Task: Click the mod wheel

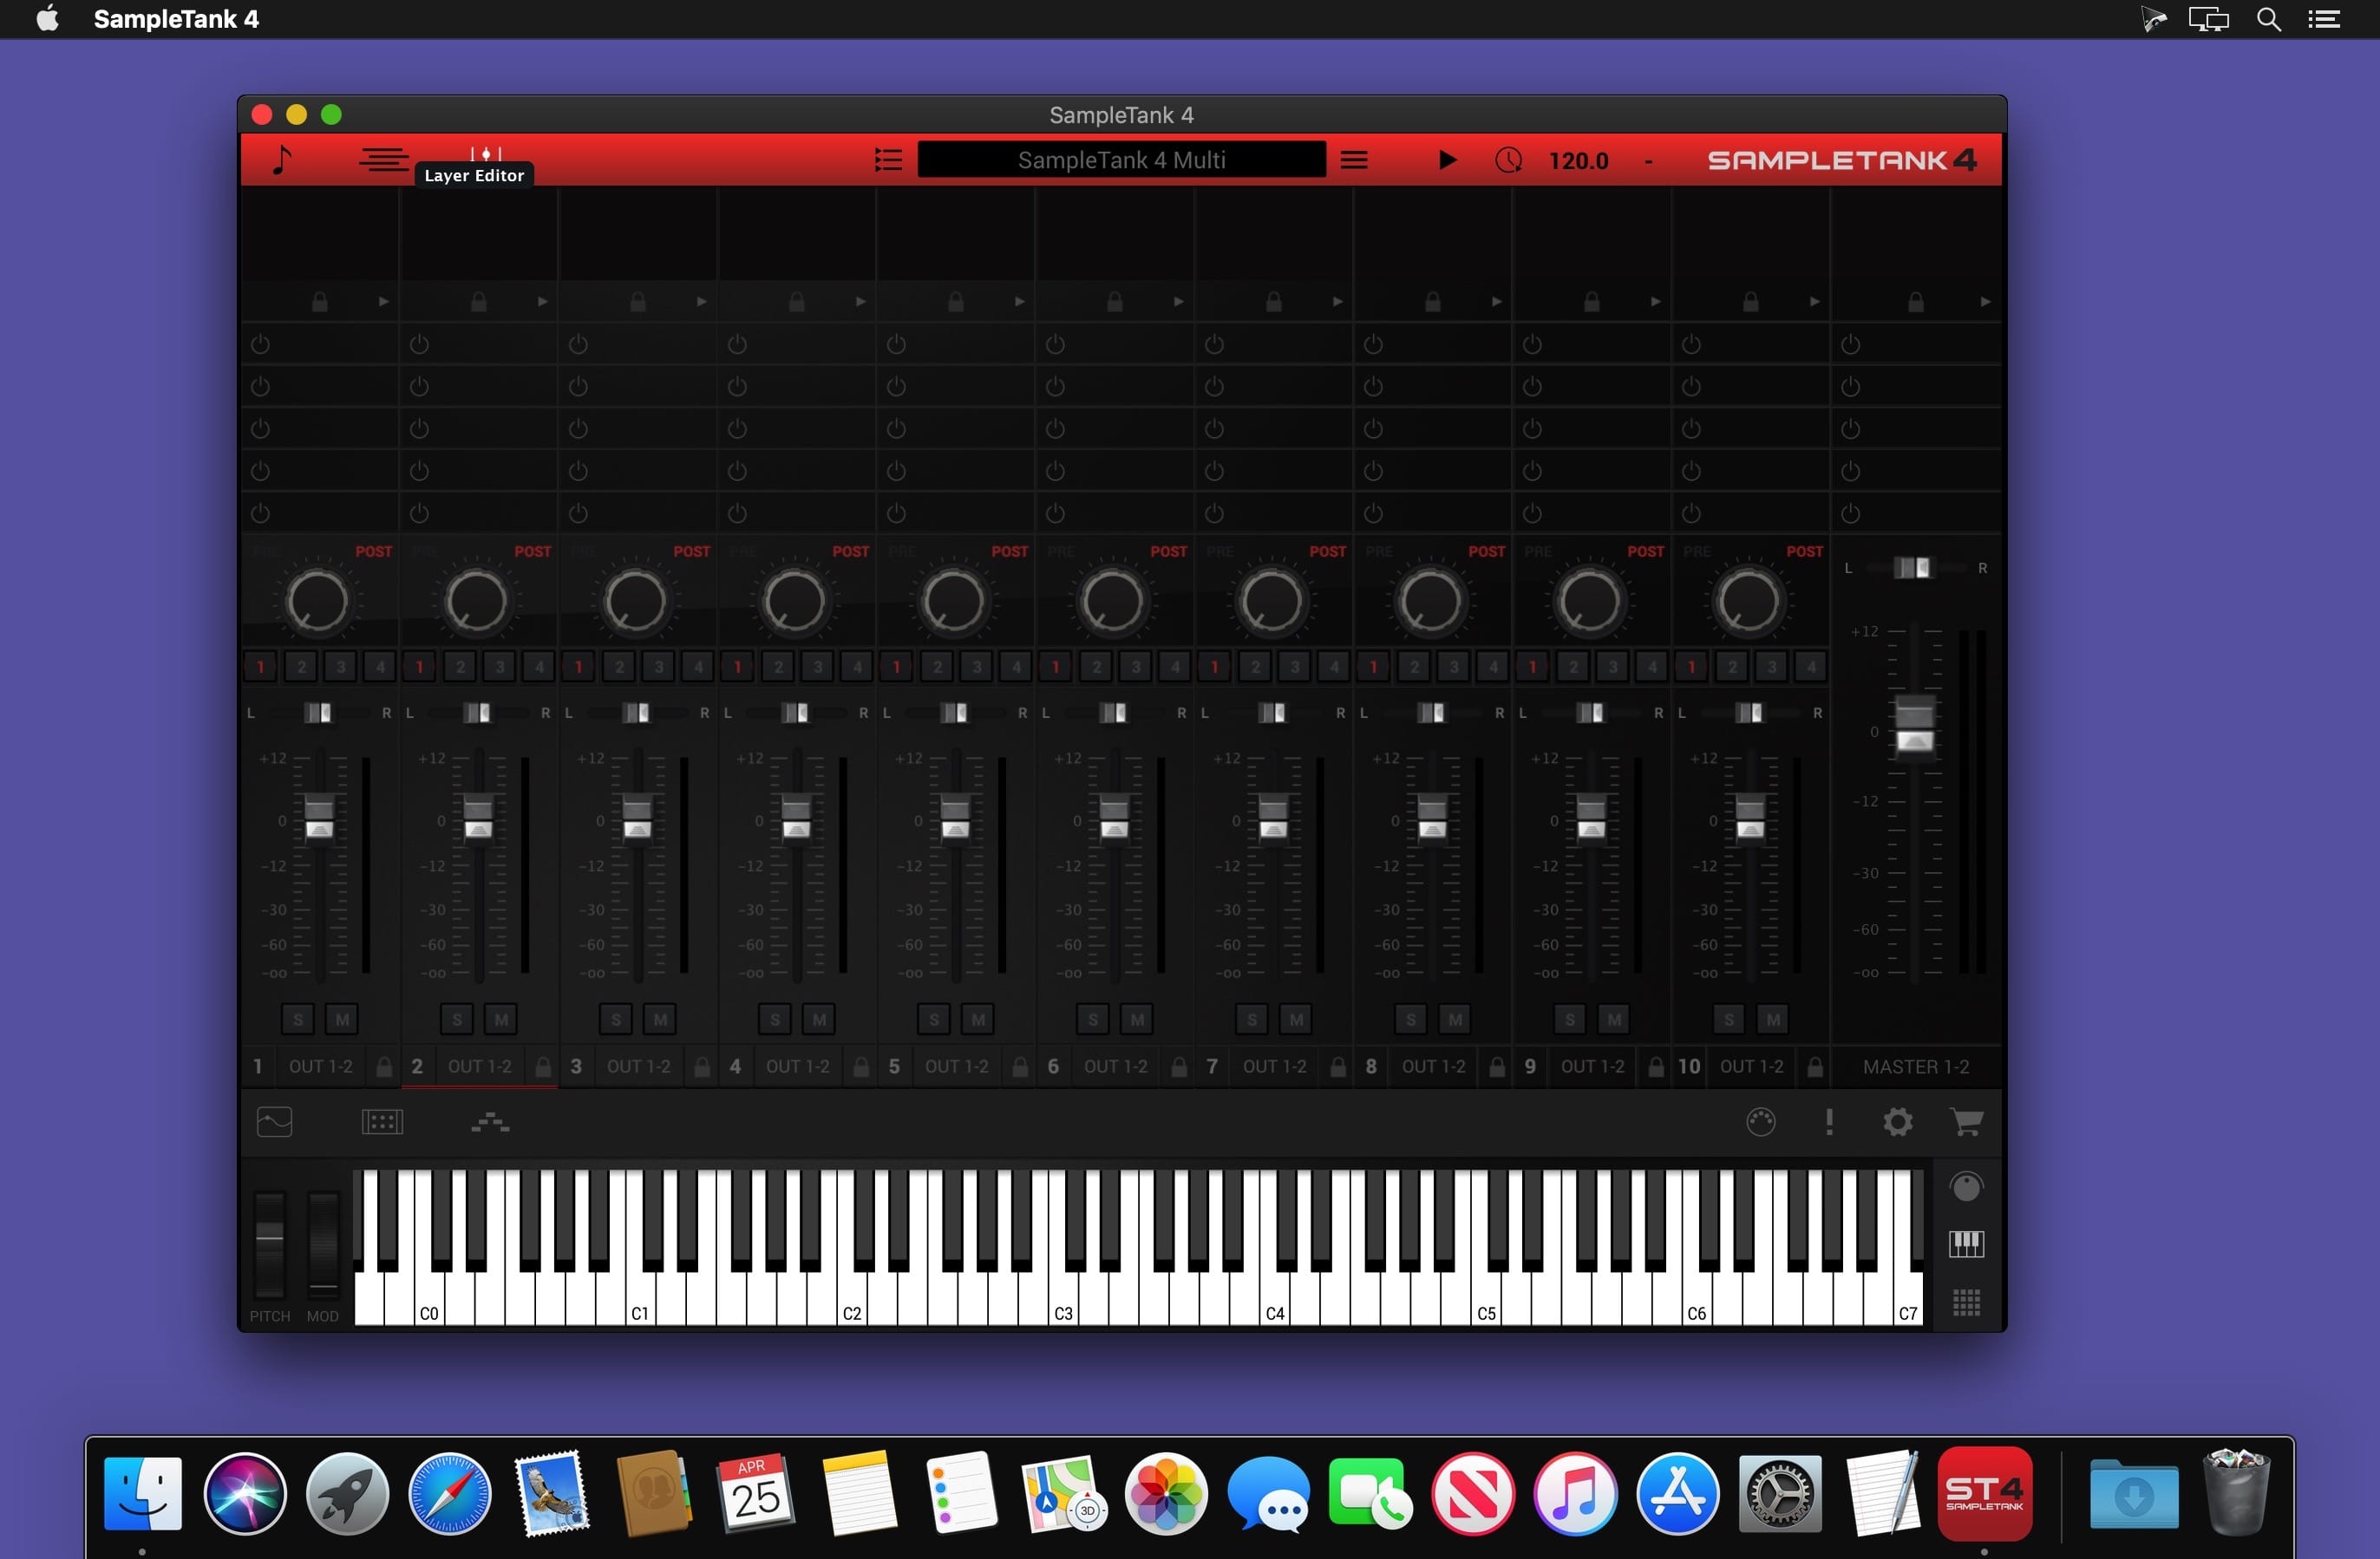Action: (323, 1245)
